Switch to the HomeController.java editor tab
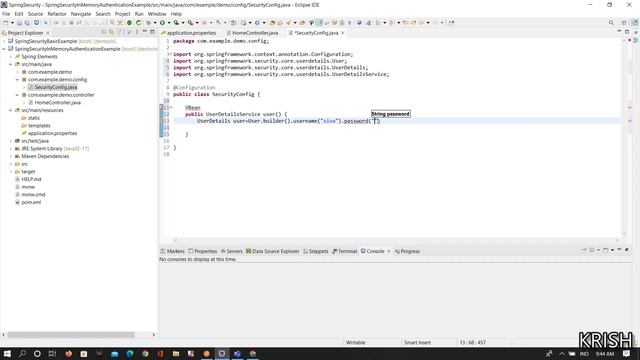Image resolution: width=640 pixels, height=360 pixels. click(x=252, y=33)
